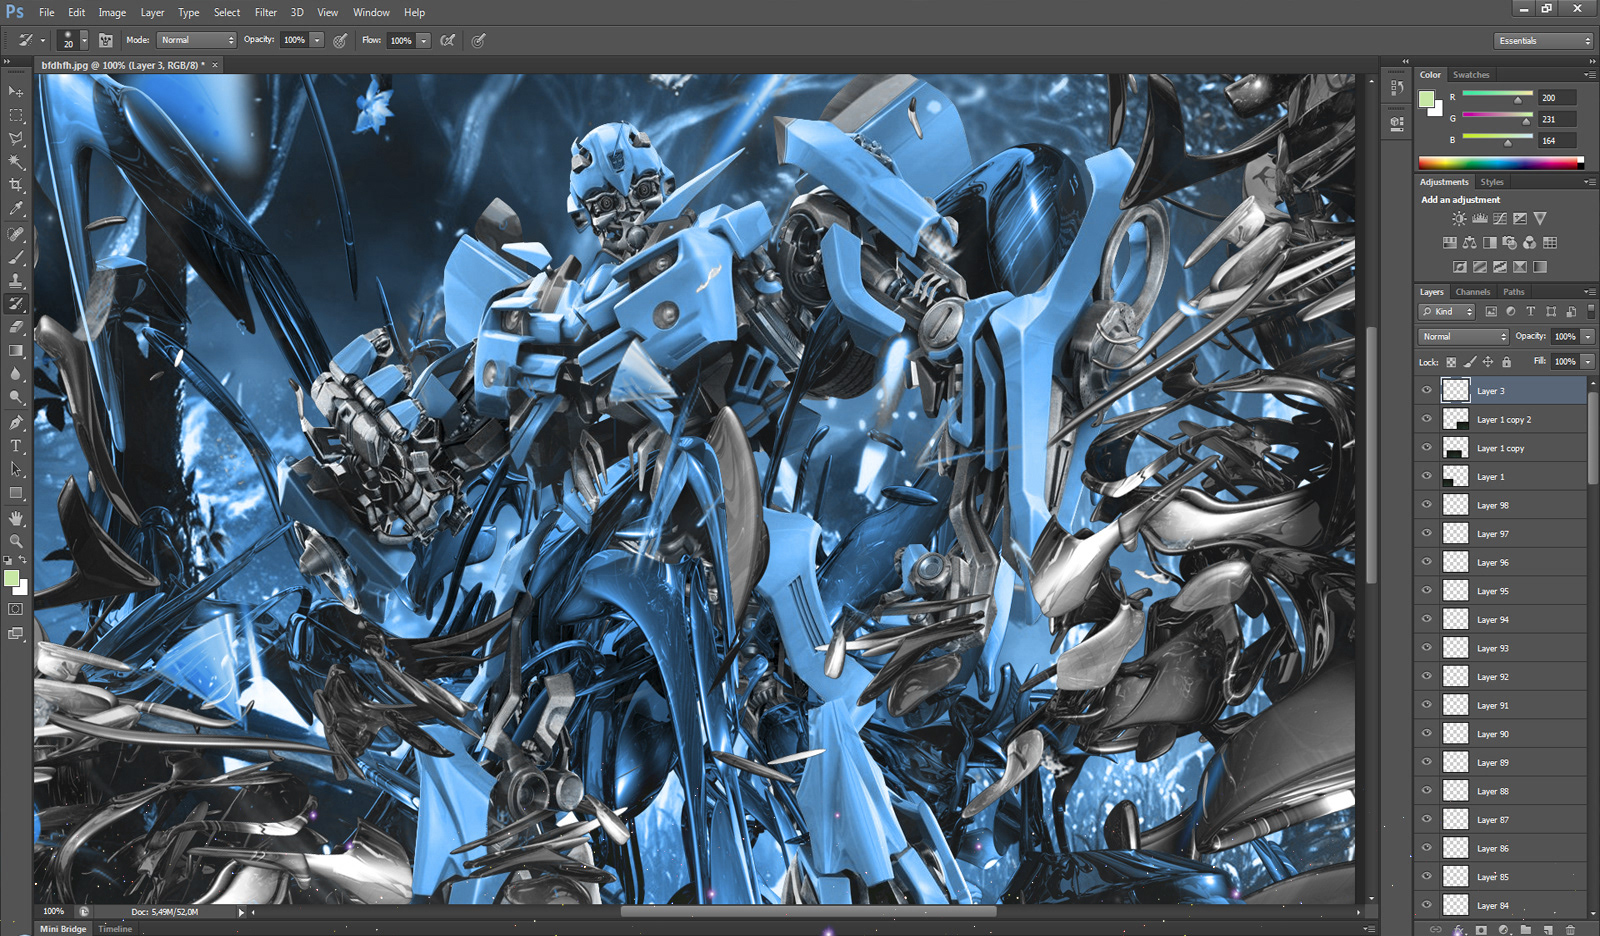
Task: Select the Magic Wand tool
Action: (16, 162)
